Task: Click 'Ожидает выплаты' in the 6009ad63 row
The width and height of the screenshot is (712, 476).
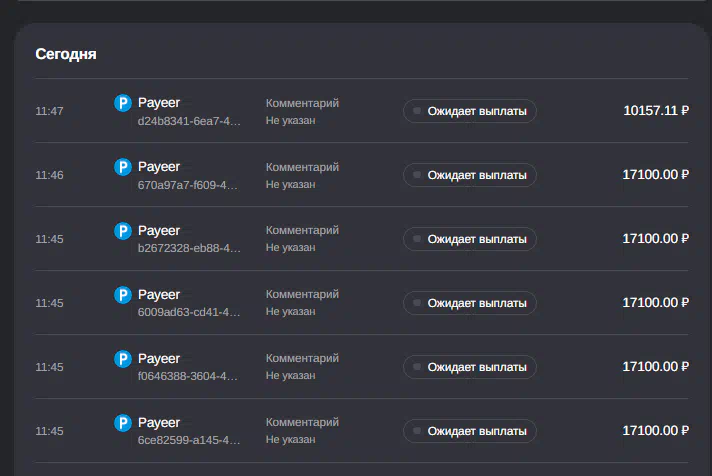Action: 470,303
